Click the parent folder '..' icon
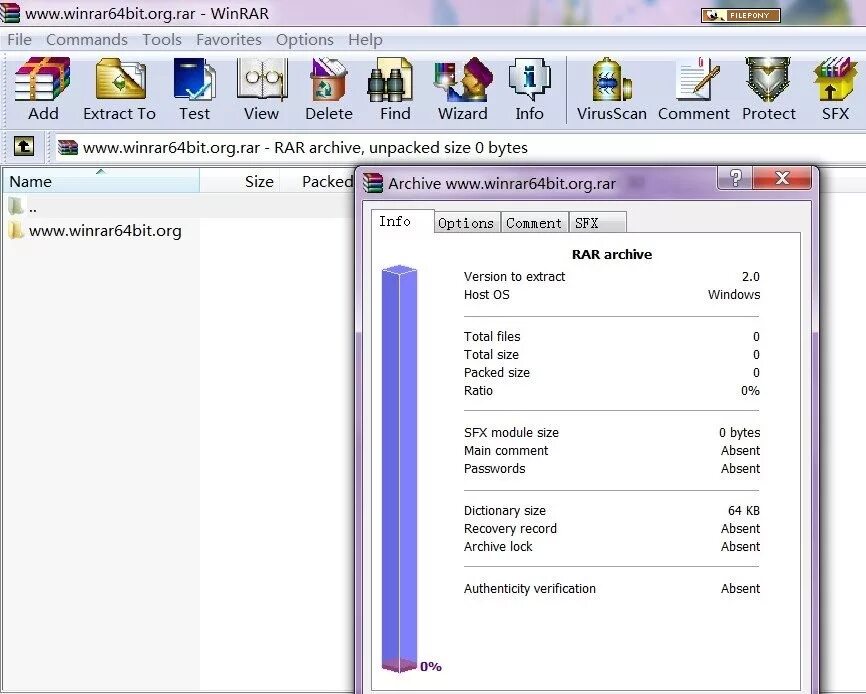The height and width of the screenshot is (694, 866). pyautogui.click(x=16, y=206)
